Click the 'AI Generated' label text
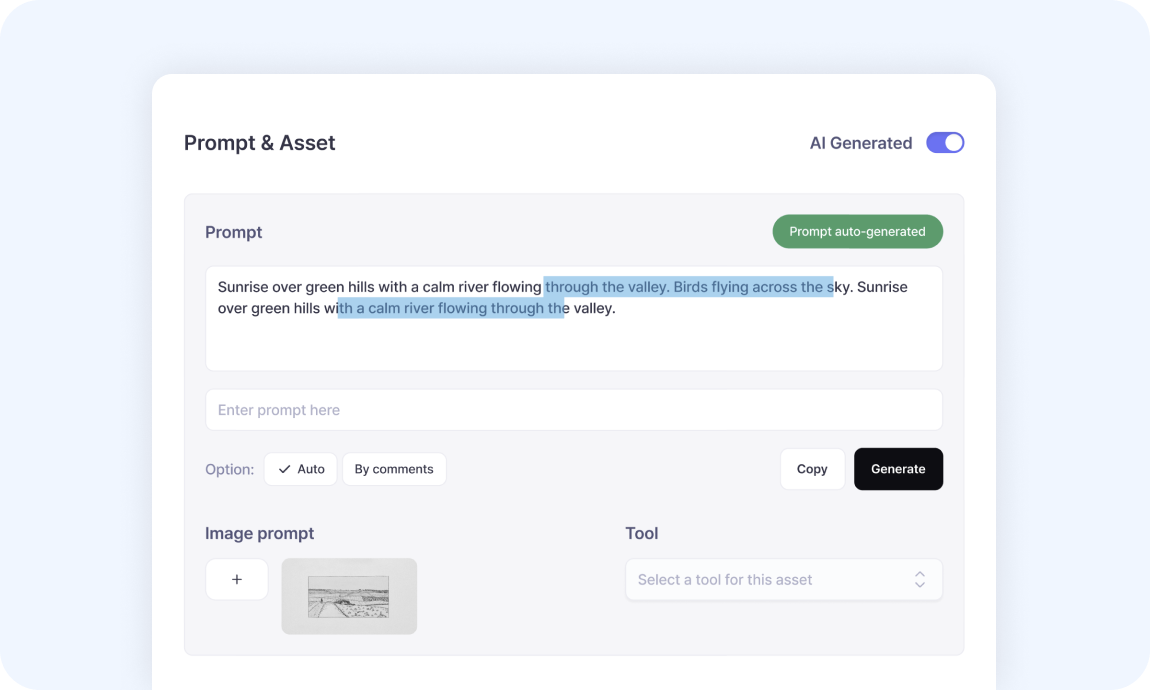 (860, 143)
